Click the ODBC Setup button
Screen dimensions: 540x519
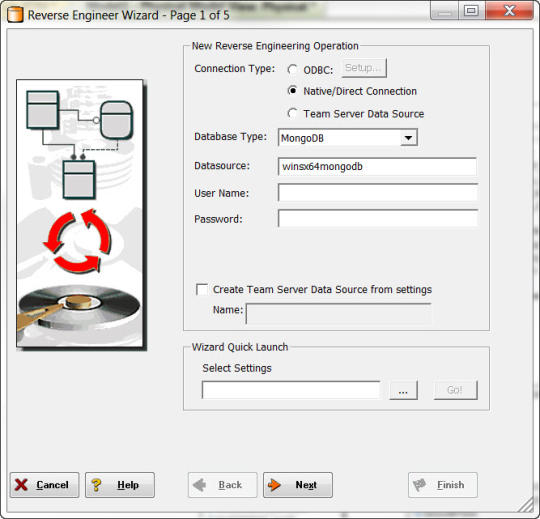pos(364,68)
